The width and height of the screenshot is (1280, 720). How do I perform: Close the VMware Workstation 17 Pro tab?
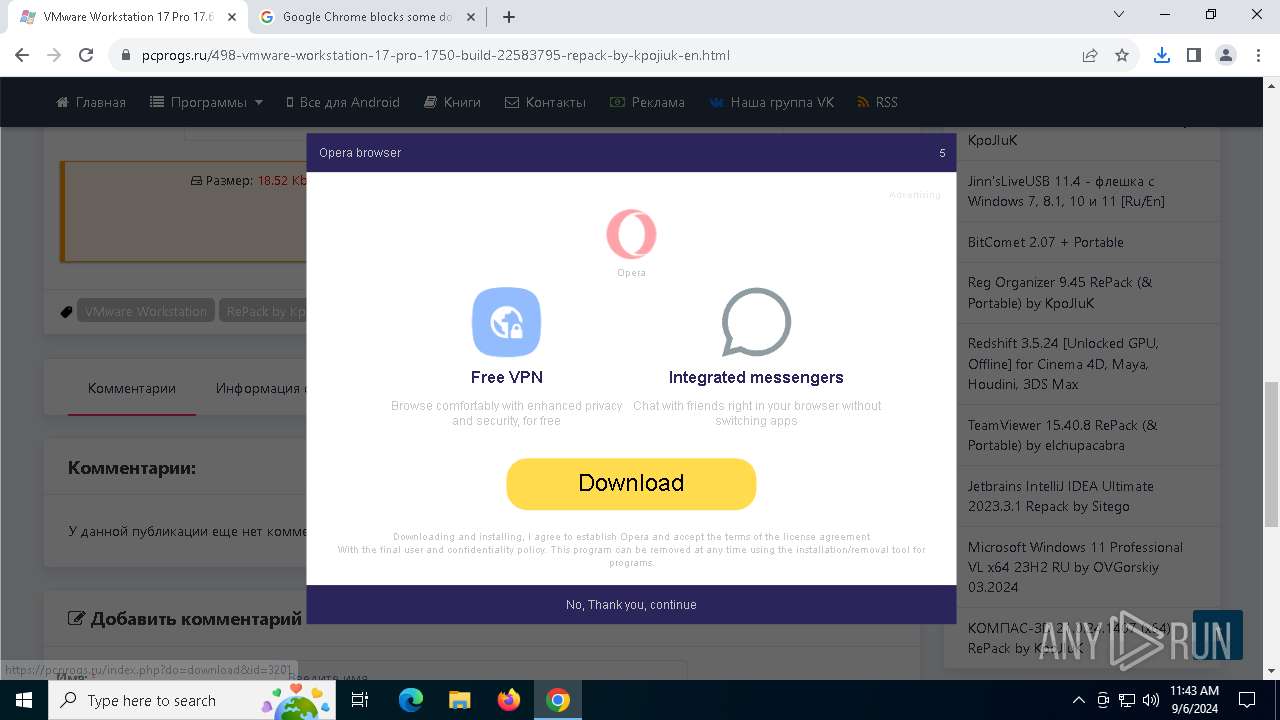pyautogui.click(x=231, y=17)
